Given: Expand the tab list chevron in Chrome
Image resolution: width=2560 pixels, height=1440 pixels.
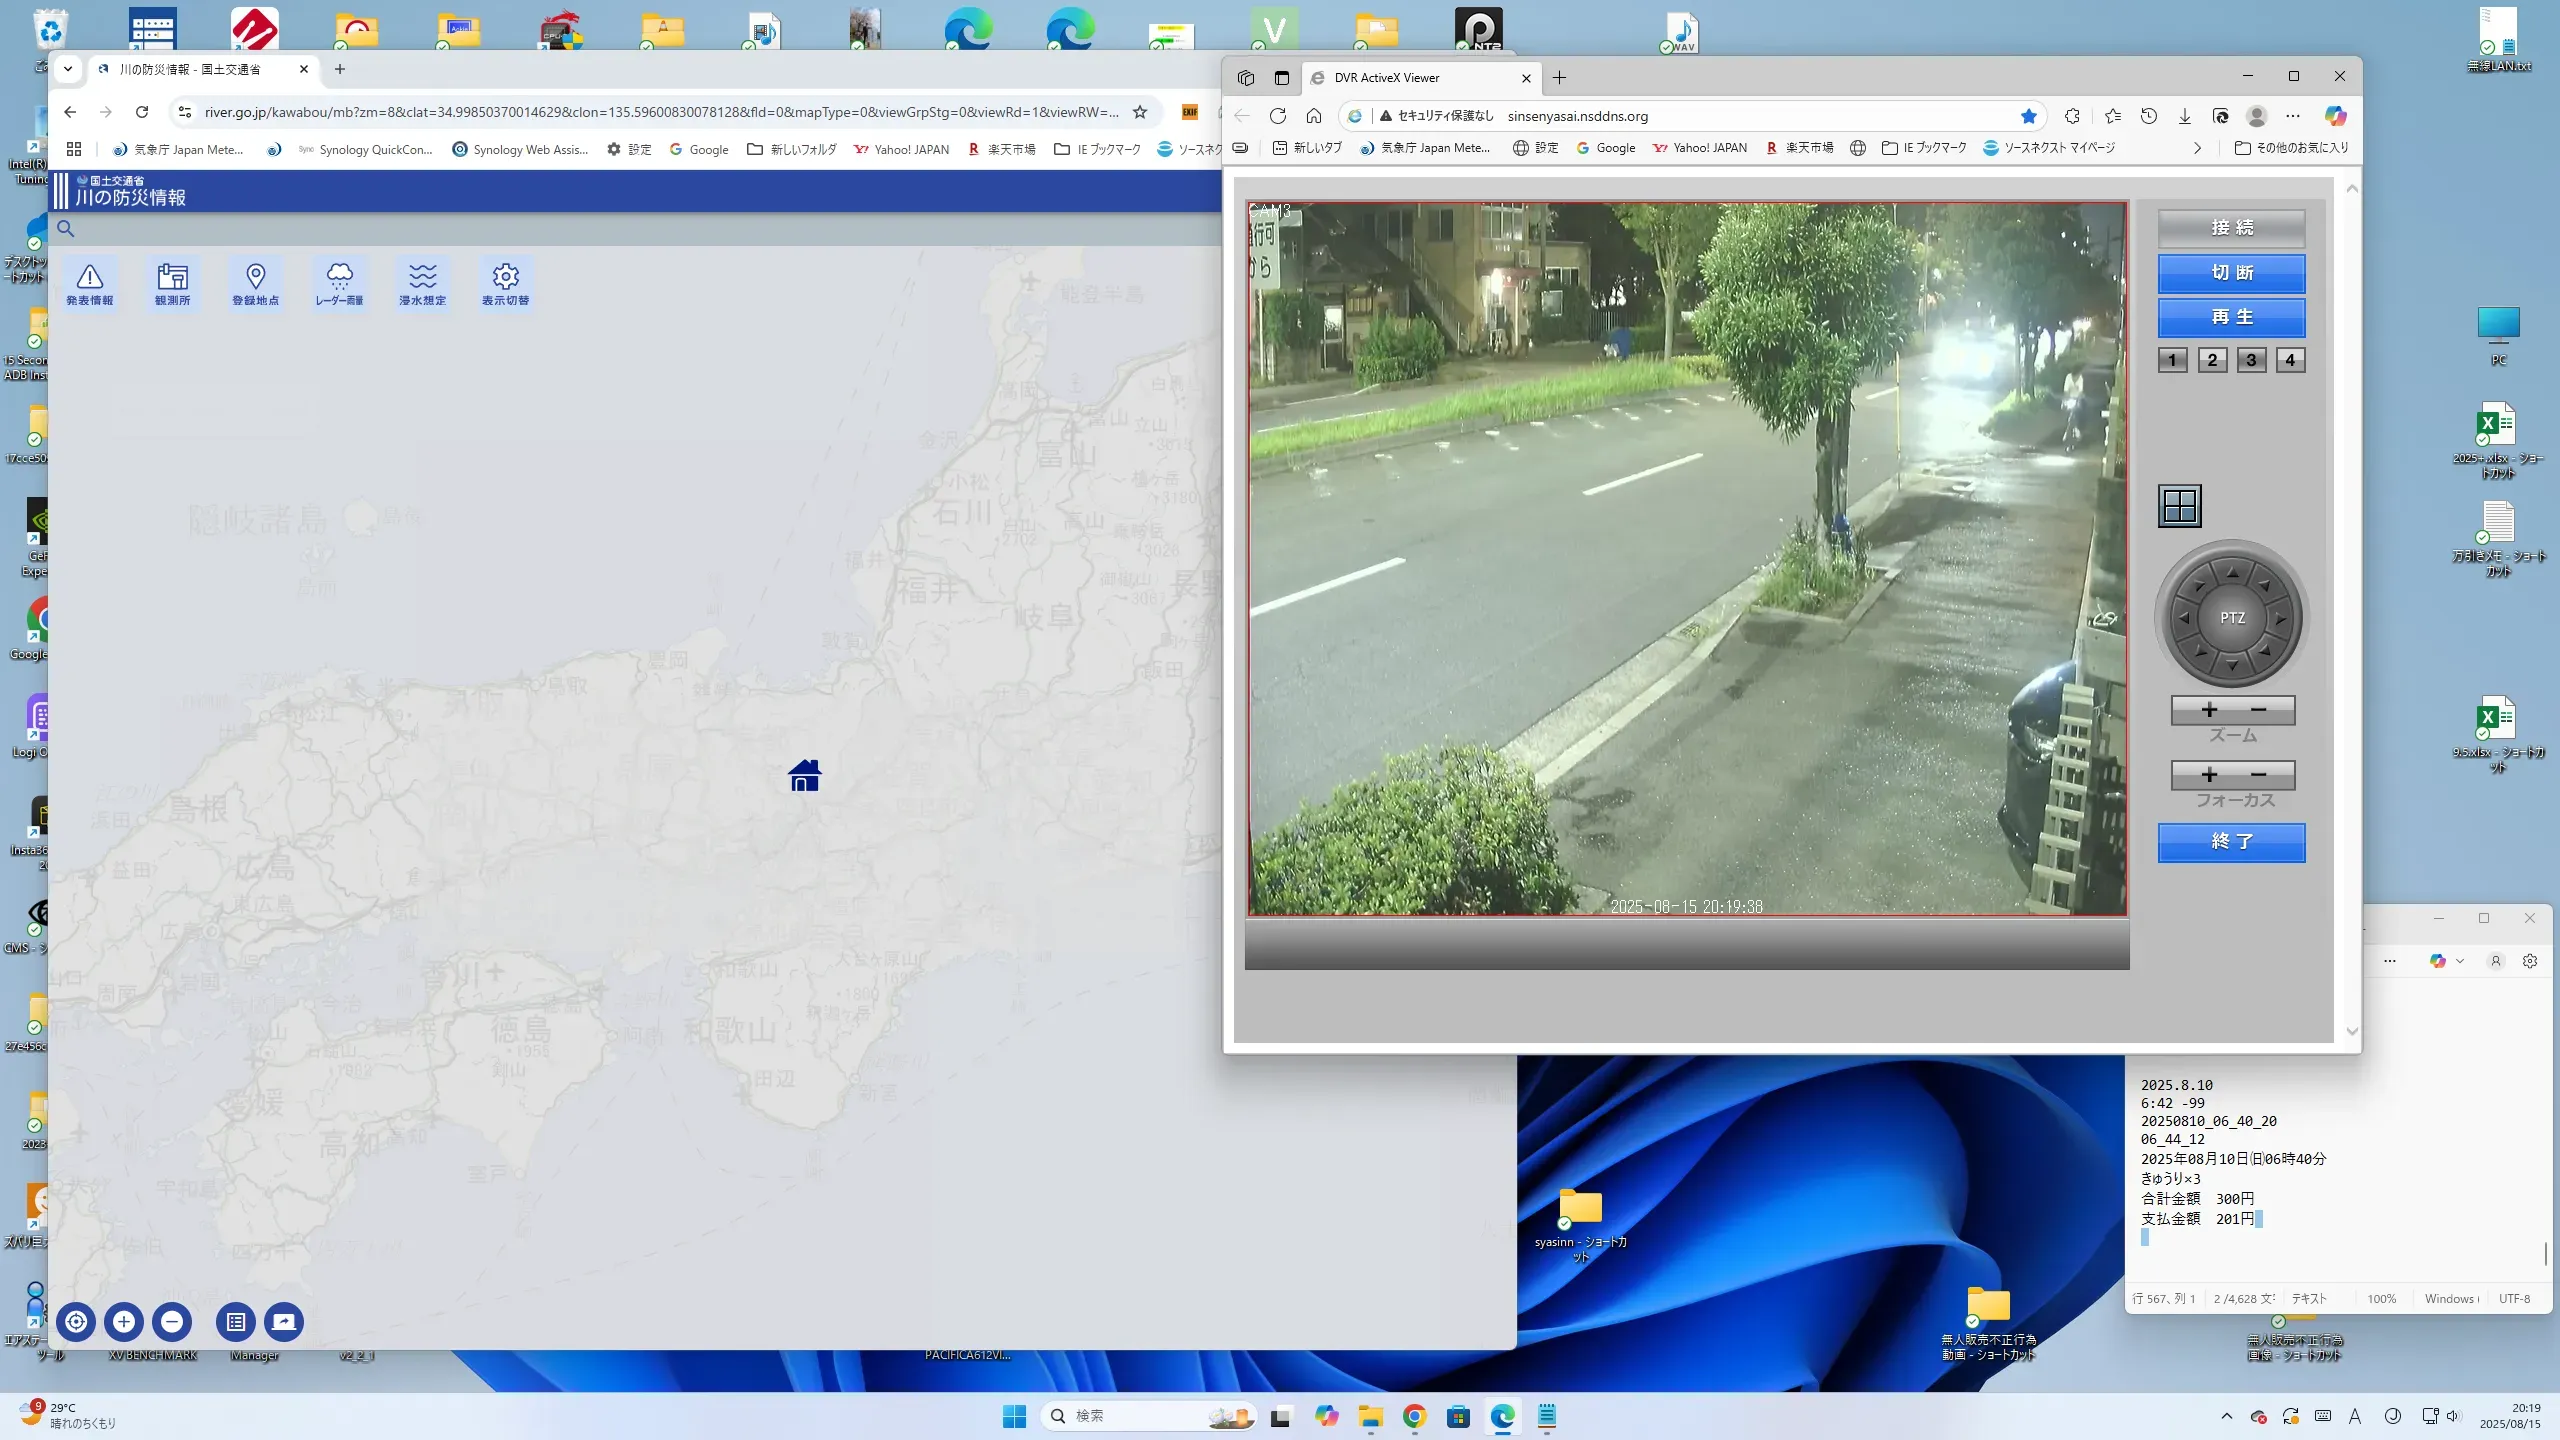Looking at the screenshot, I should point(68,69).
